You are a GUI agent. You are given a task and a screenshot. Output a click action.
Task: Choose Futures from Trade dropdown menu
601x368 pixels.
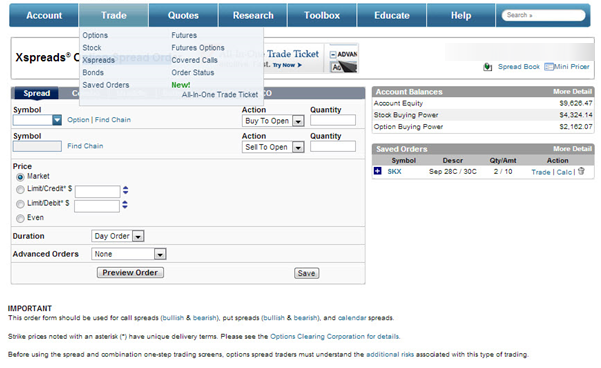pos(184,35)
